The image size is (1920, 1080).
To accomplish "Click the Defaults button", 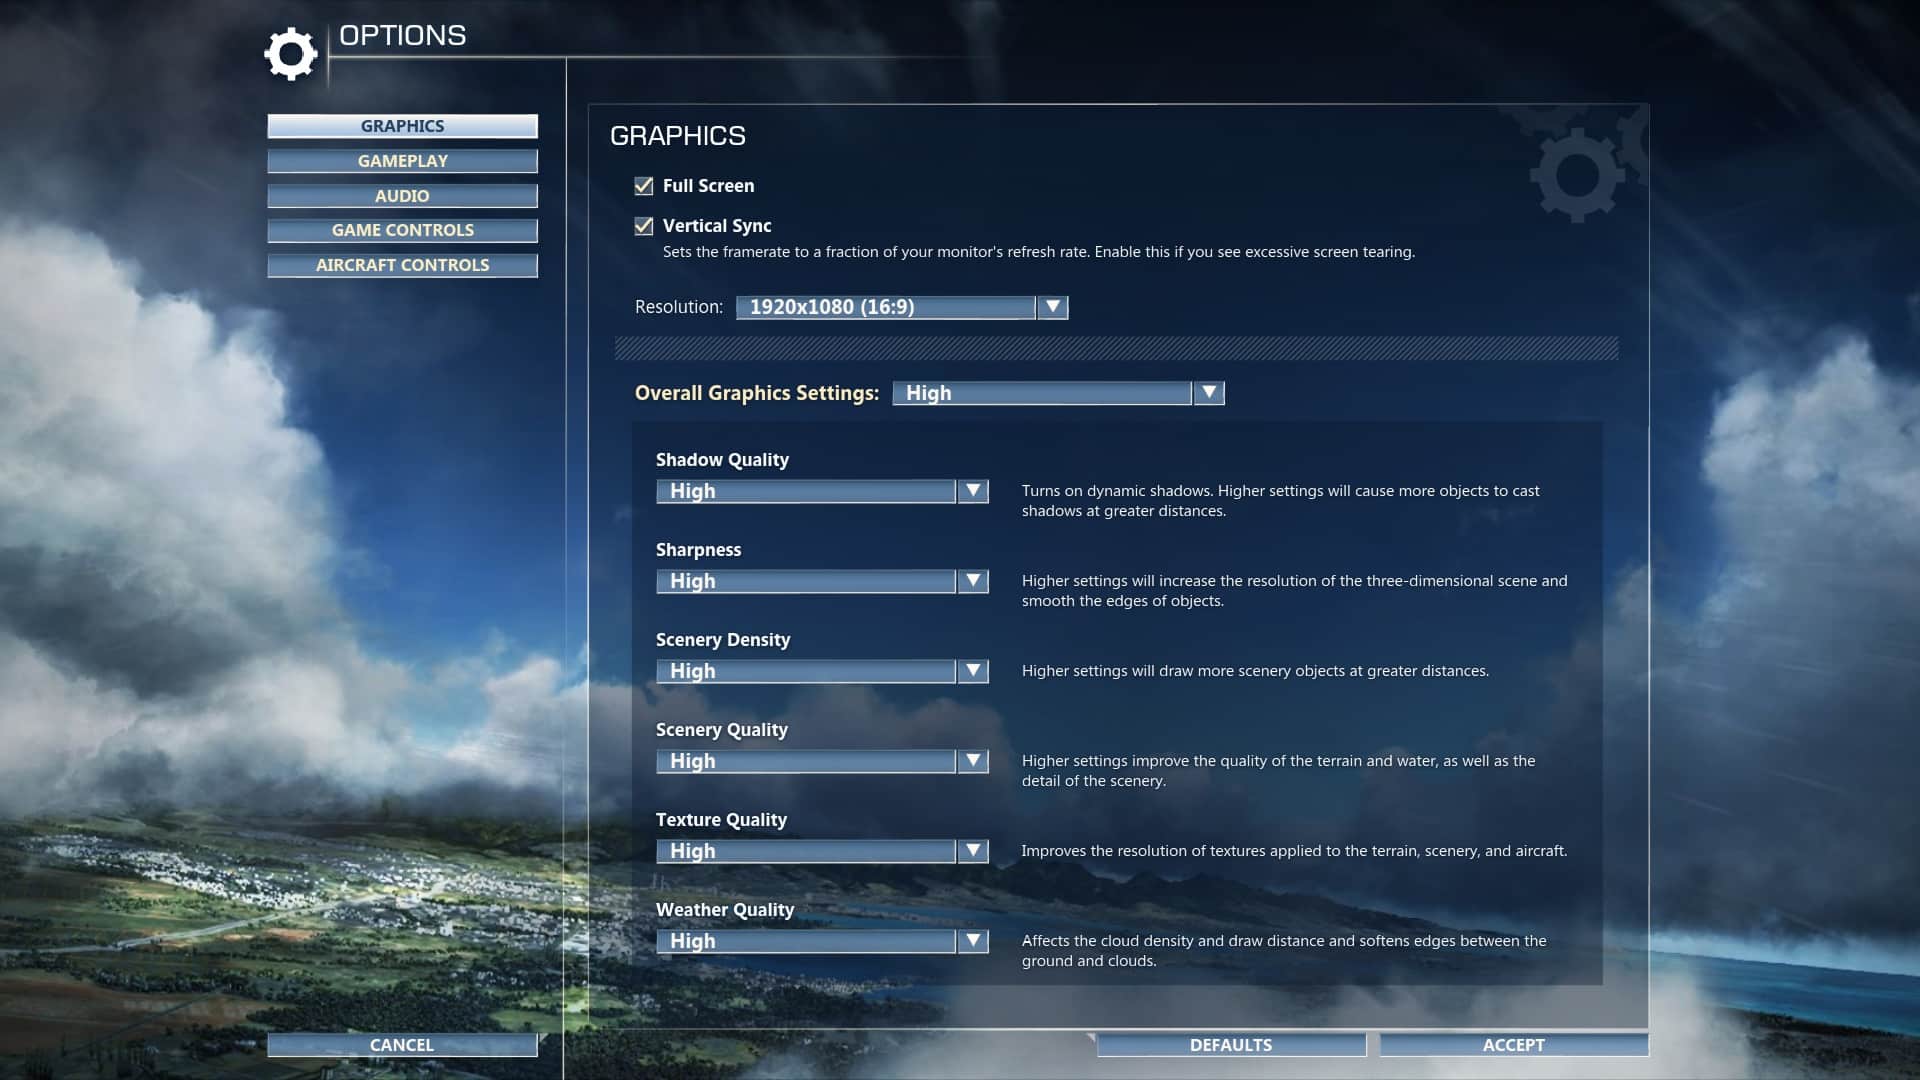I will pyautogui.click(x=1231, y=1045).
